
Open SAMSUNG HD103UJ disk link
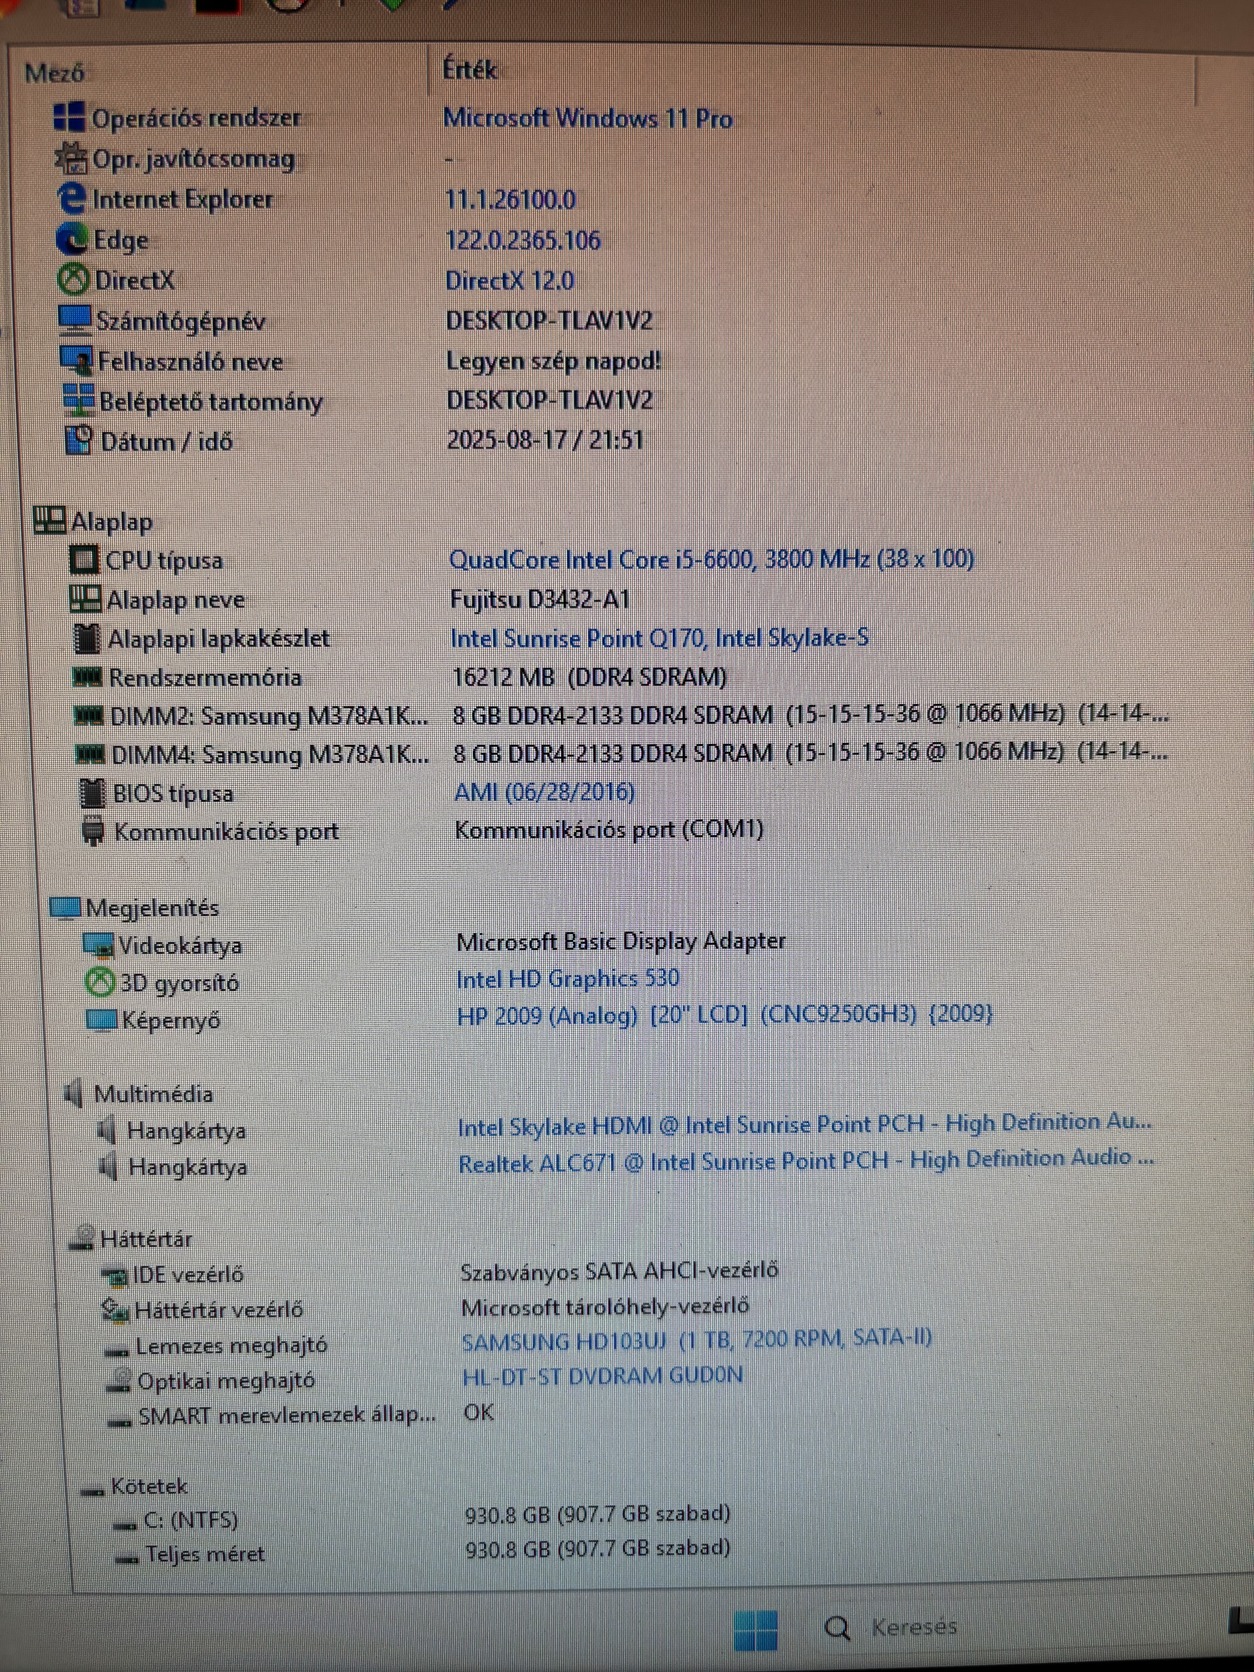(696, 1339)
